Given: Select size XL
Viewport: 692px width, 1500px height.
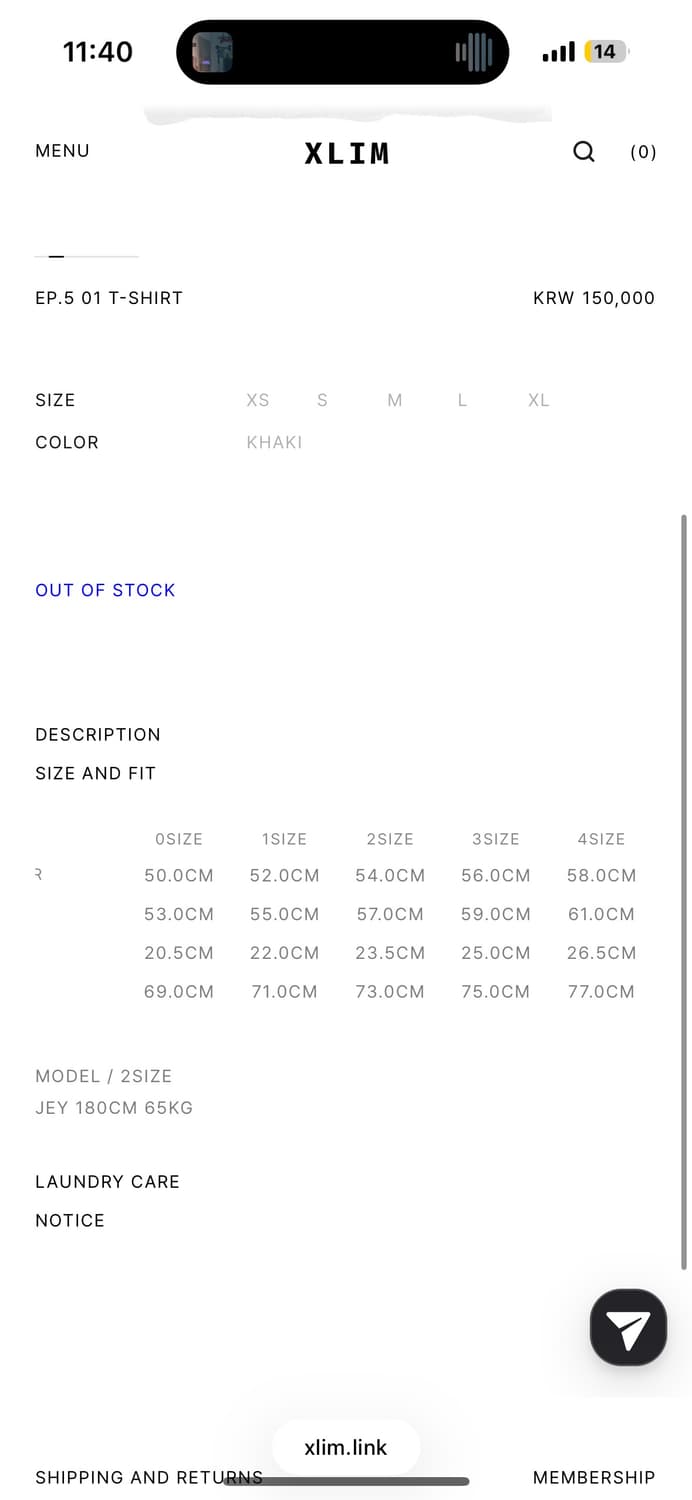Looking at the screenshot, I should click(x=539, y=400).
